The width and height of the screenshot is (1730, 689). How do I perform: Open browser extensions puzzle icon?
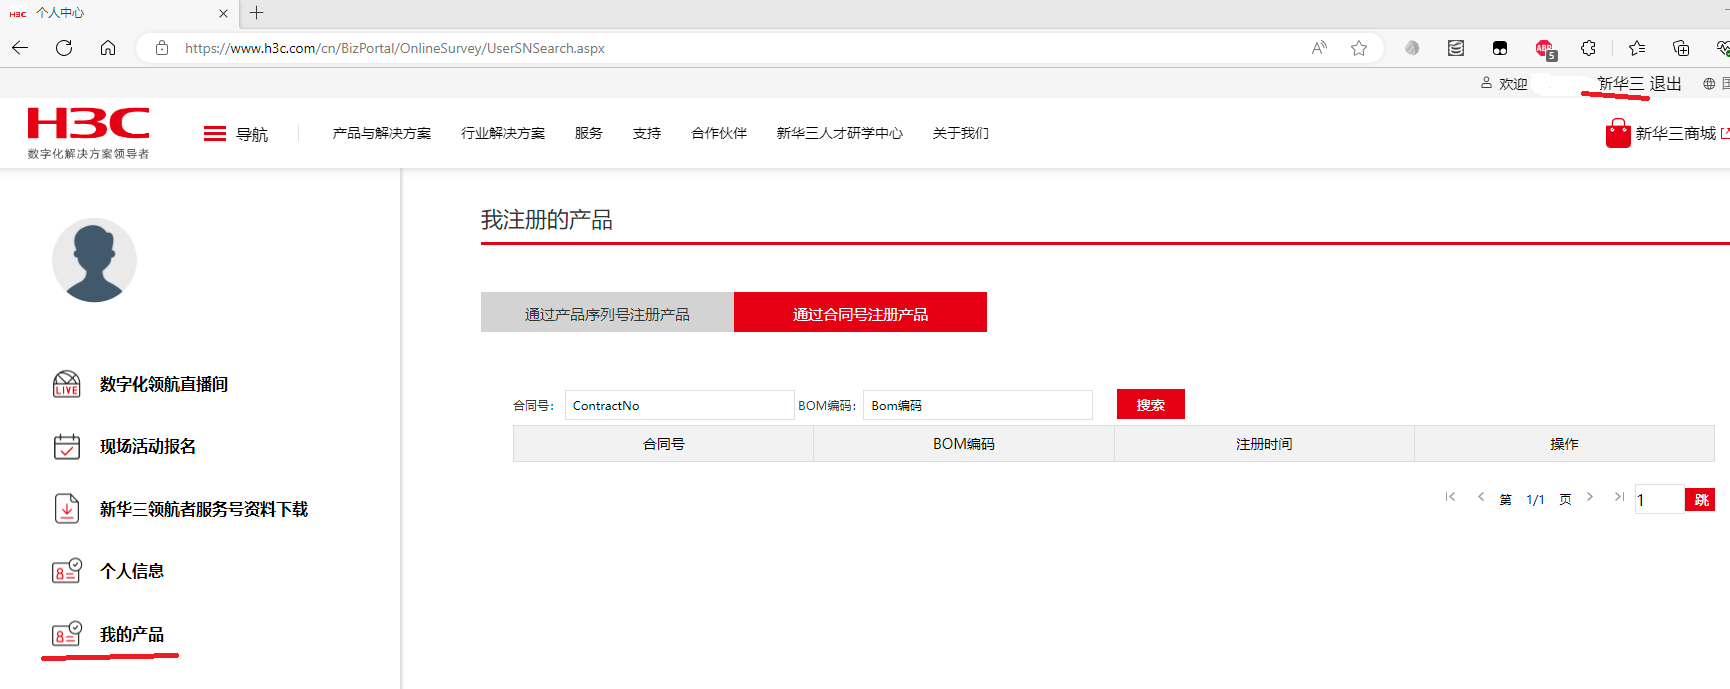click(1588, 48)
